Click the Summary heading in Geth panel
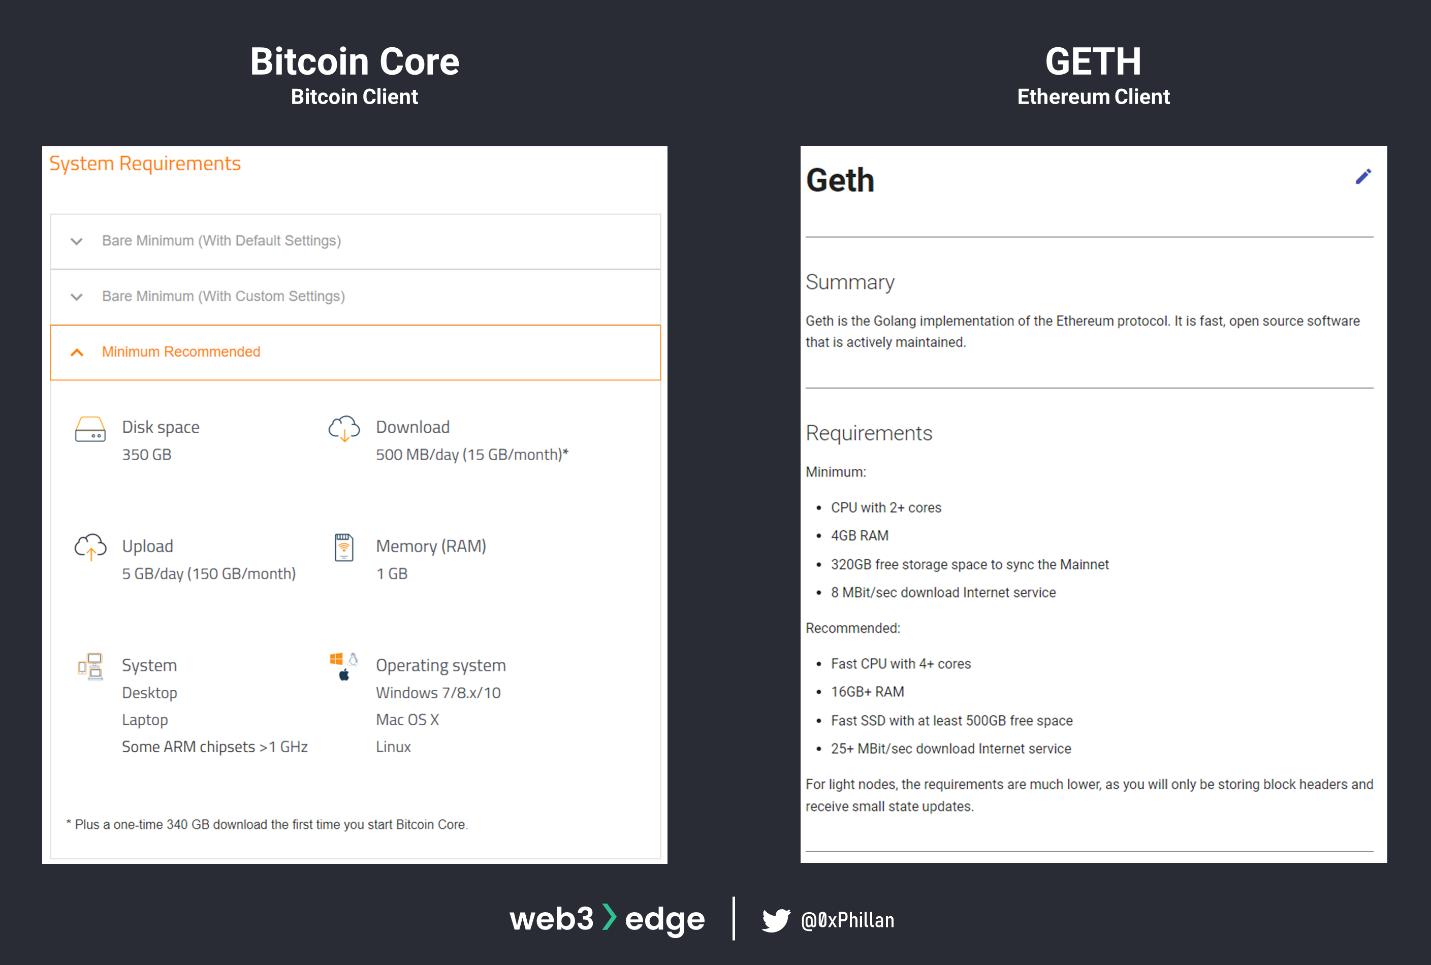 coord(850,282)
